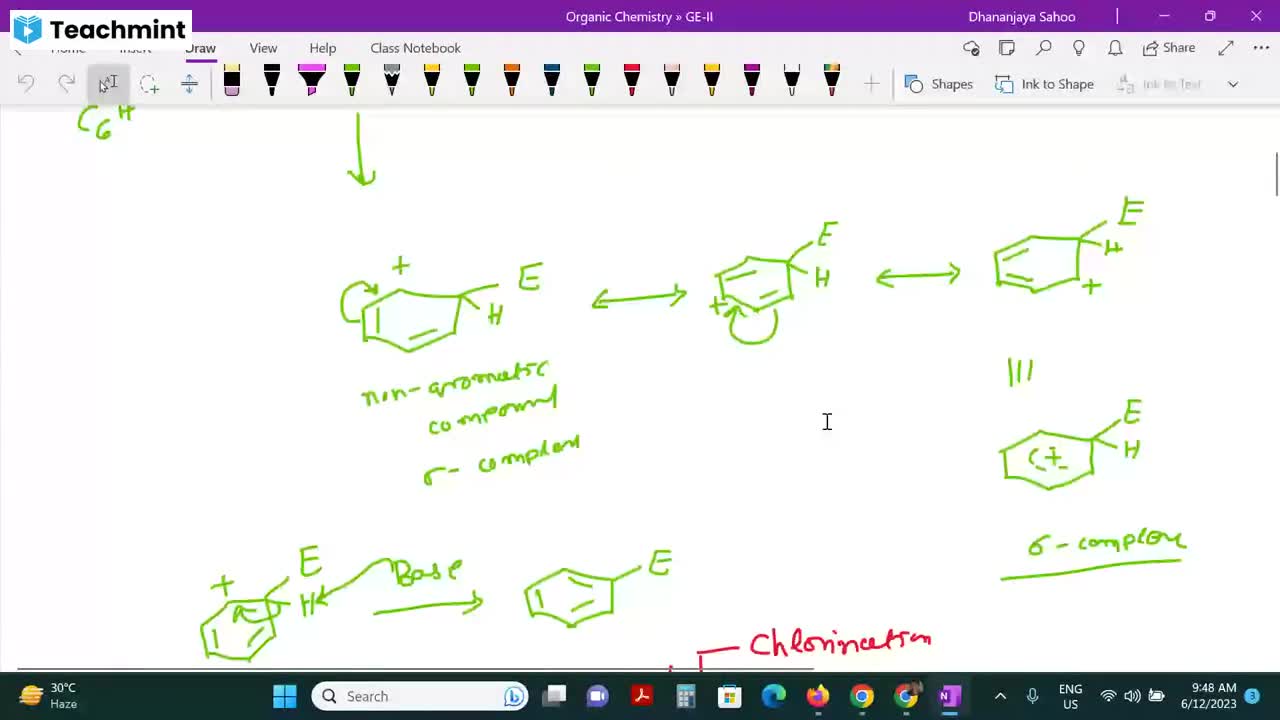Open the View tab
The image size is (1280, 720).
(x=263, y=48)
